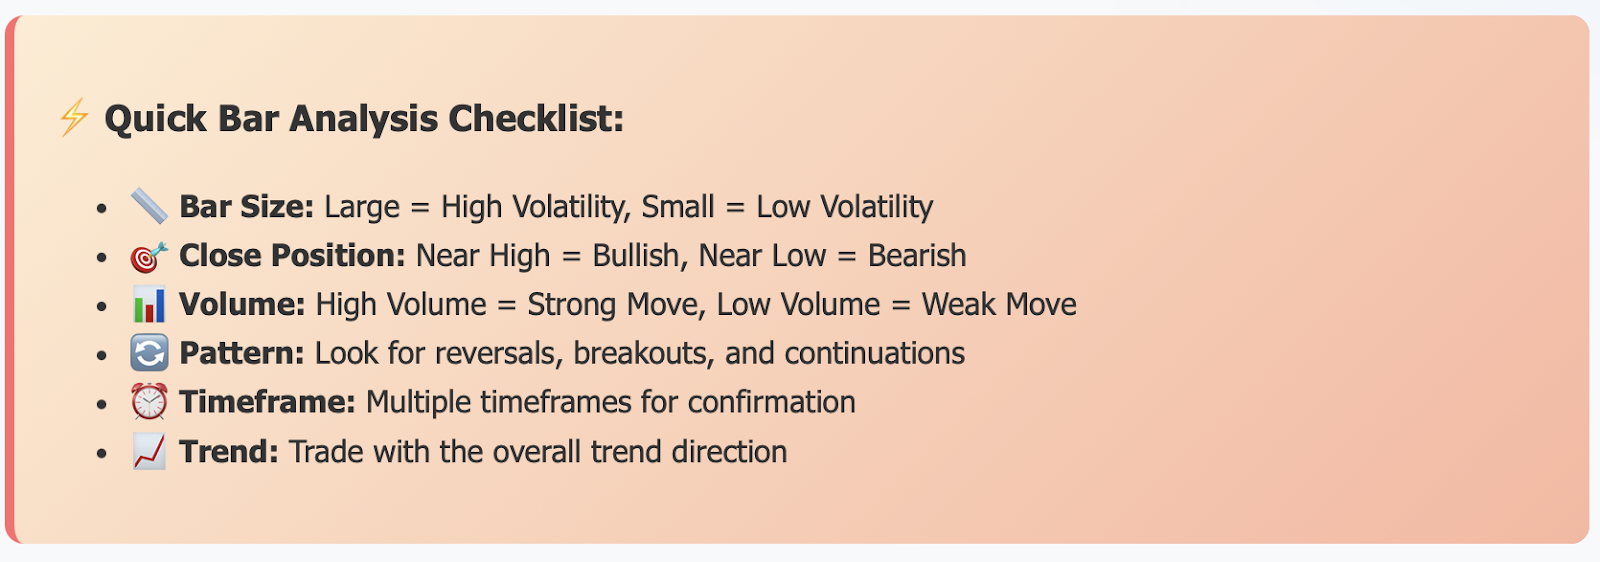Click the dartboard target icon beside Close Position
Viewport: 1600px width, 562px height.
pyautogui.click(x=149, y=256)
